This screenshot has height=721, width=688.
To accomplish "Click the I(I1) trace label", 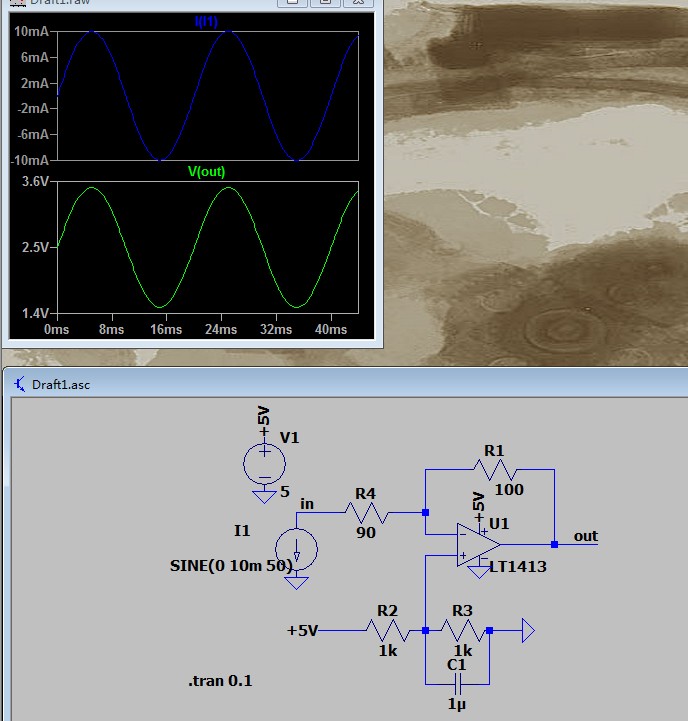I will click(206, 21).
